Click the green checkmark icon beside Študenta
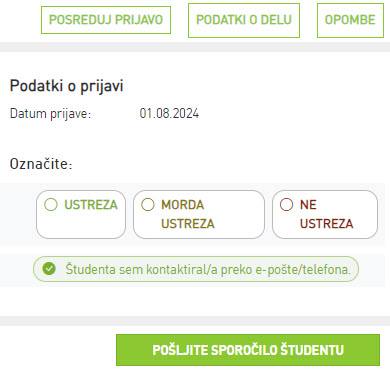Screen dimensions: 390x374 point(49,269)
